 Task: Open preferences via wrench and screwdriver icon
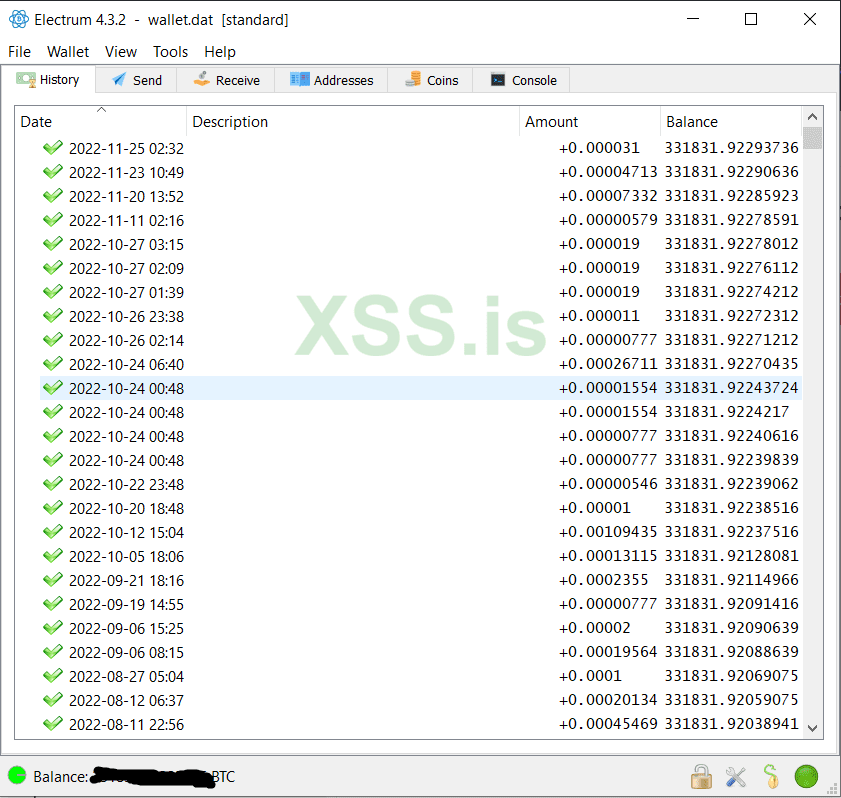736,777
